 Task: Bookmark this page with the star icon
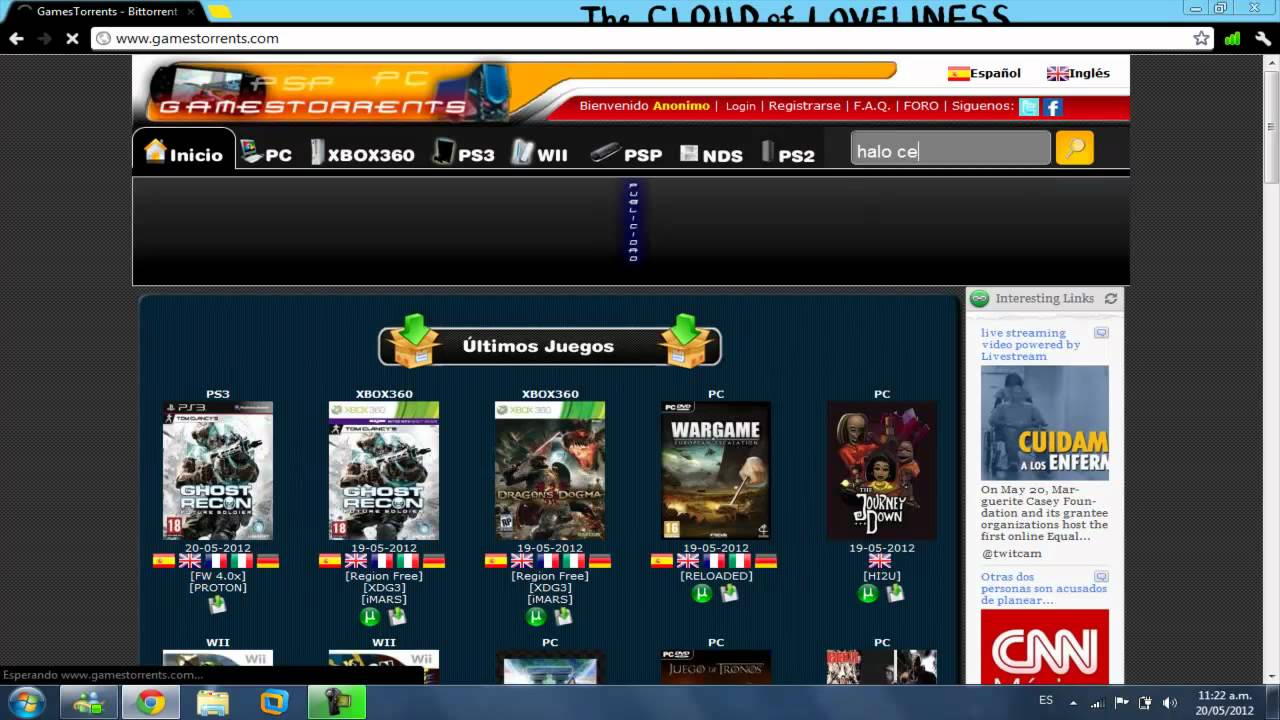coord(1201,38)
